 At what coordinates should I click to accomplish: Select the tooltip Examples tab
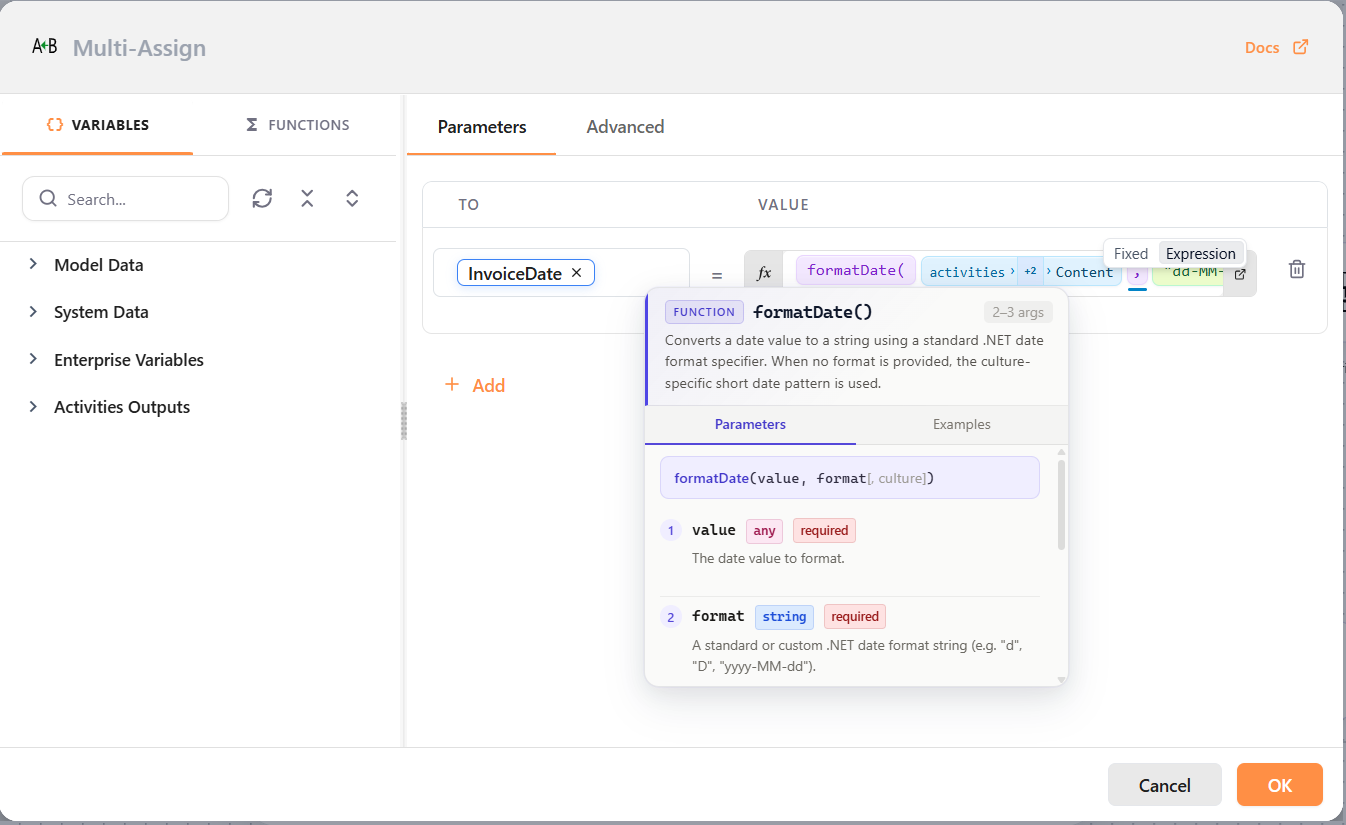point(962,425)
